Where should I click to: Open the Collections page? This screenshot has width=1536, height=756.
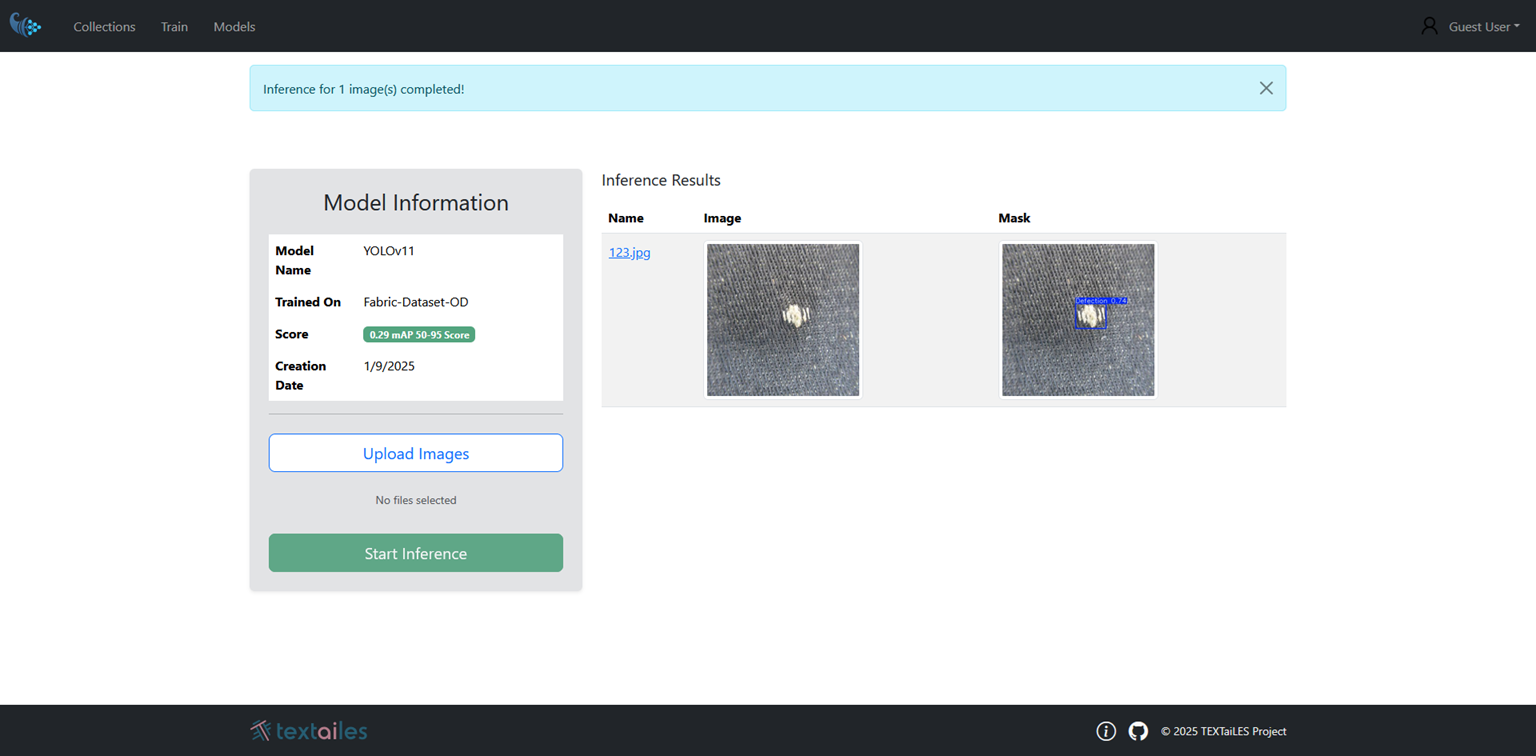[104, 27]
